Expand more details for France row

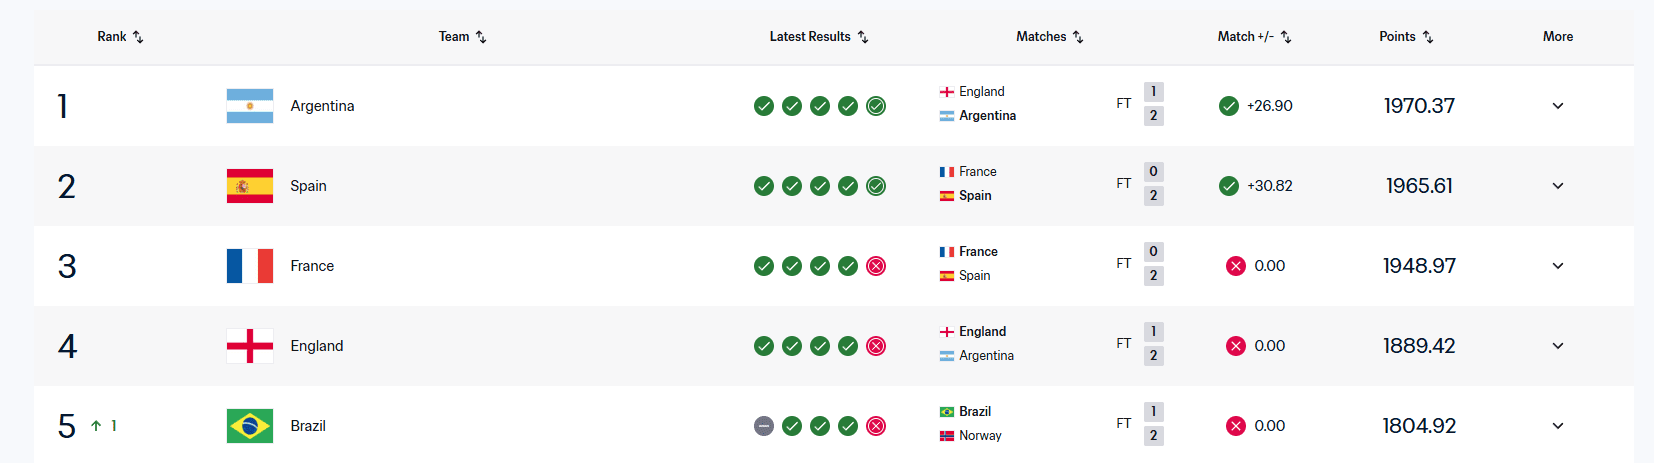click(x=1558, y=266)
